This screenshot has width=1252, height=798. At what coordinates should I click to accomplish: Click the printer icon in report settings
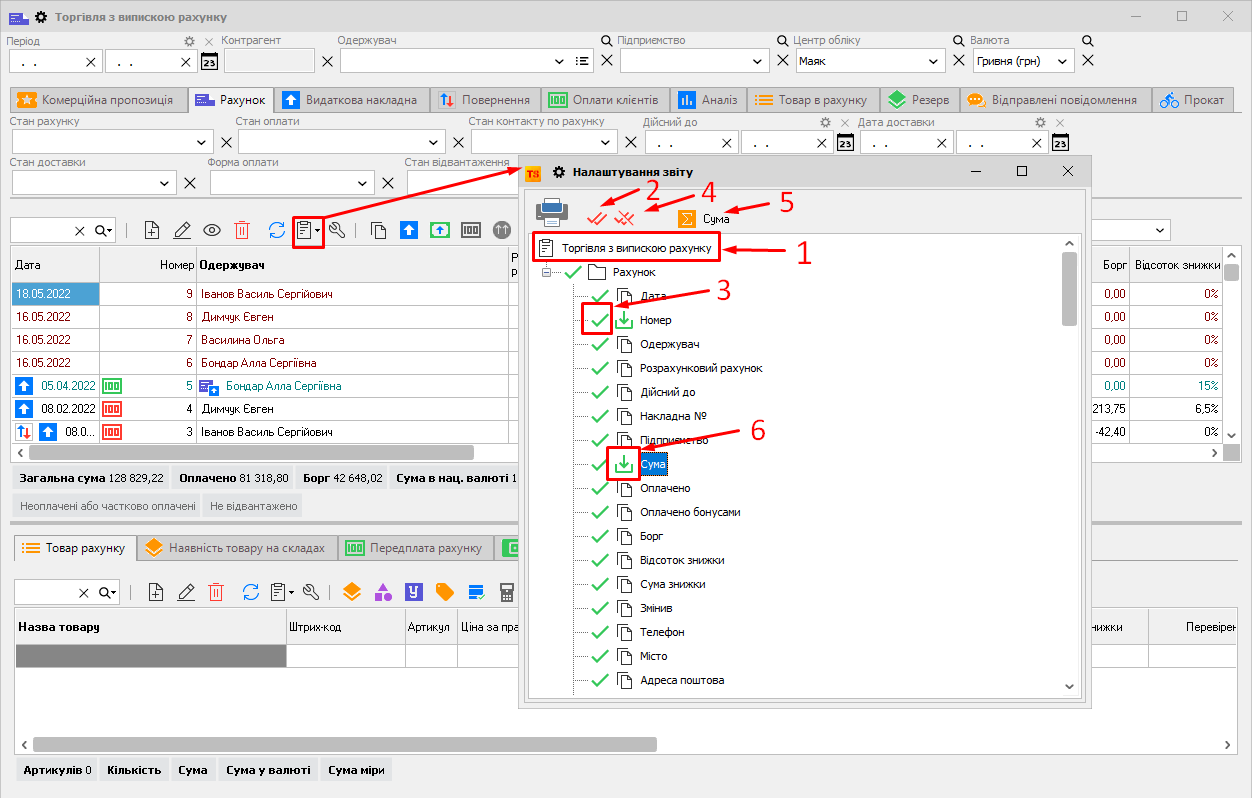point(552,213)
